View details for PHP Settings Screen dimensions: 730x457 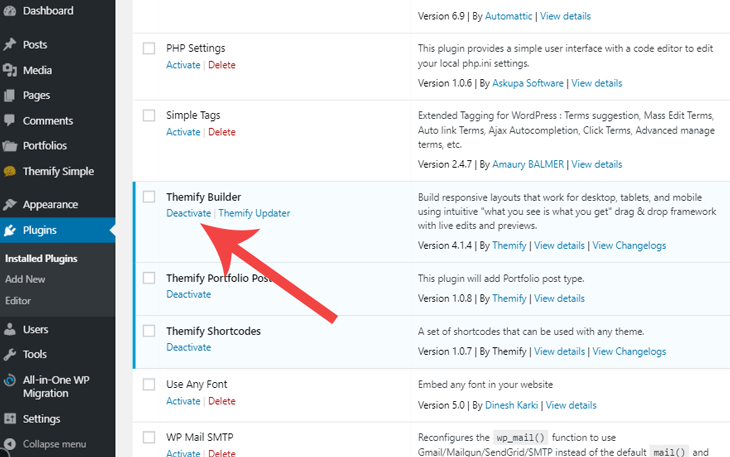(x=597, y=83)
